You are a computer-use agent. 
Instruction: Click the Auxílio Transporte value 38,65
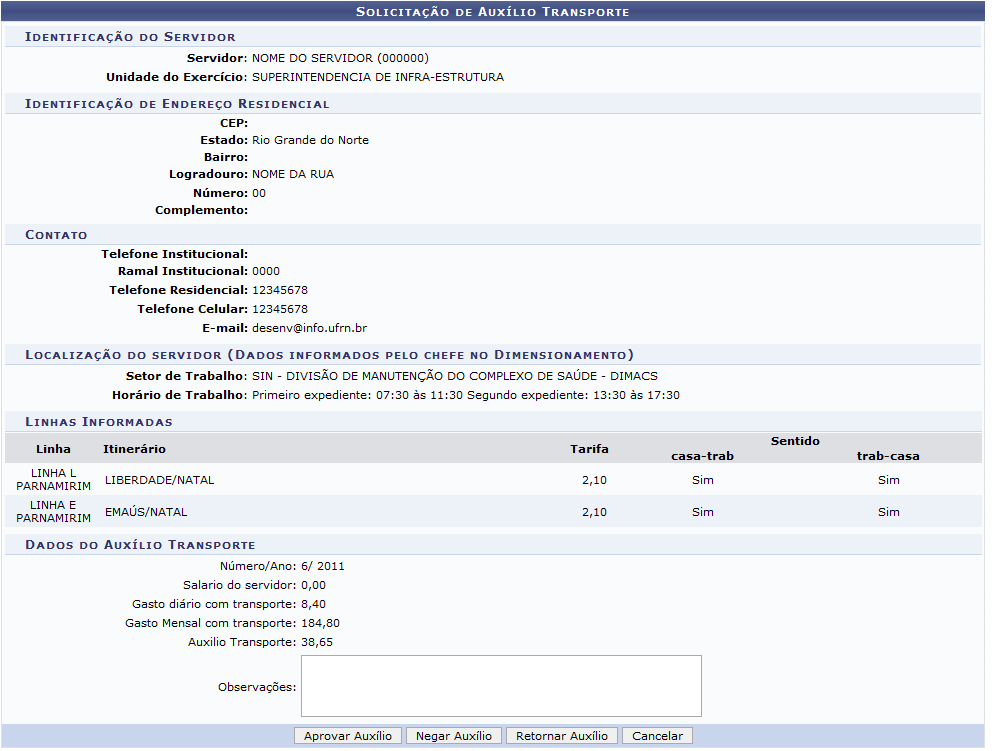(x=317, y=642)
